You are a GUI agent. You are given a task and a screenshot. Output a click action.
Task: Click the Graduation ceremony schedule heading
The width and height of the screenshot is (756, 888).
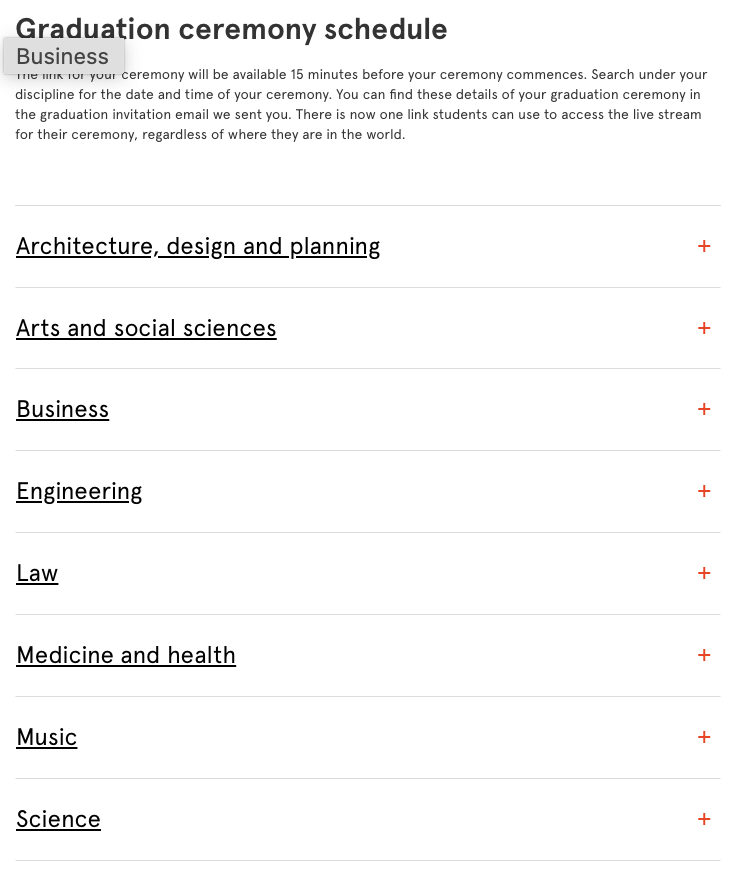tap(231, 28)
